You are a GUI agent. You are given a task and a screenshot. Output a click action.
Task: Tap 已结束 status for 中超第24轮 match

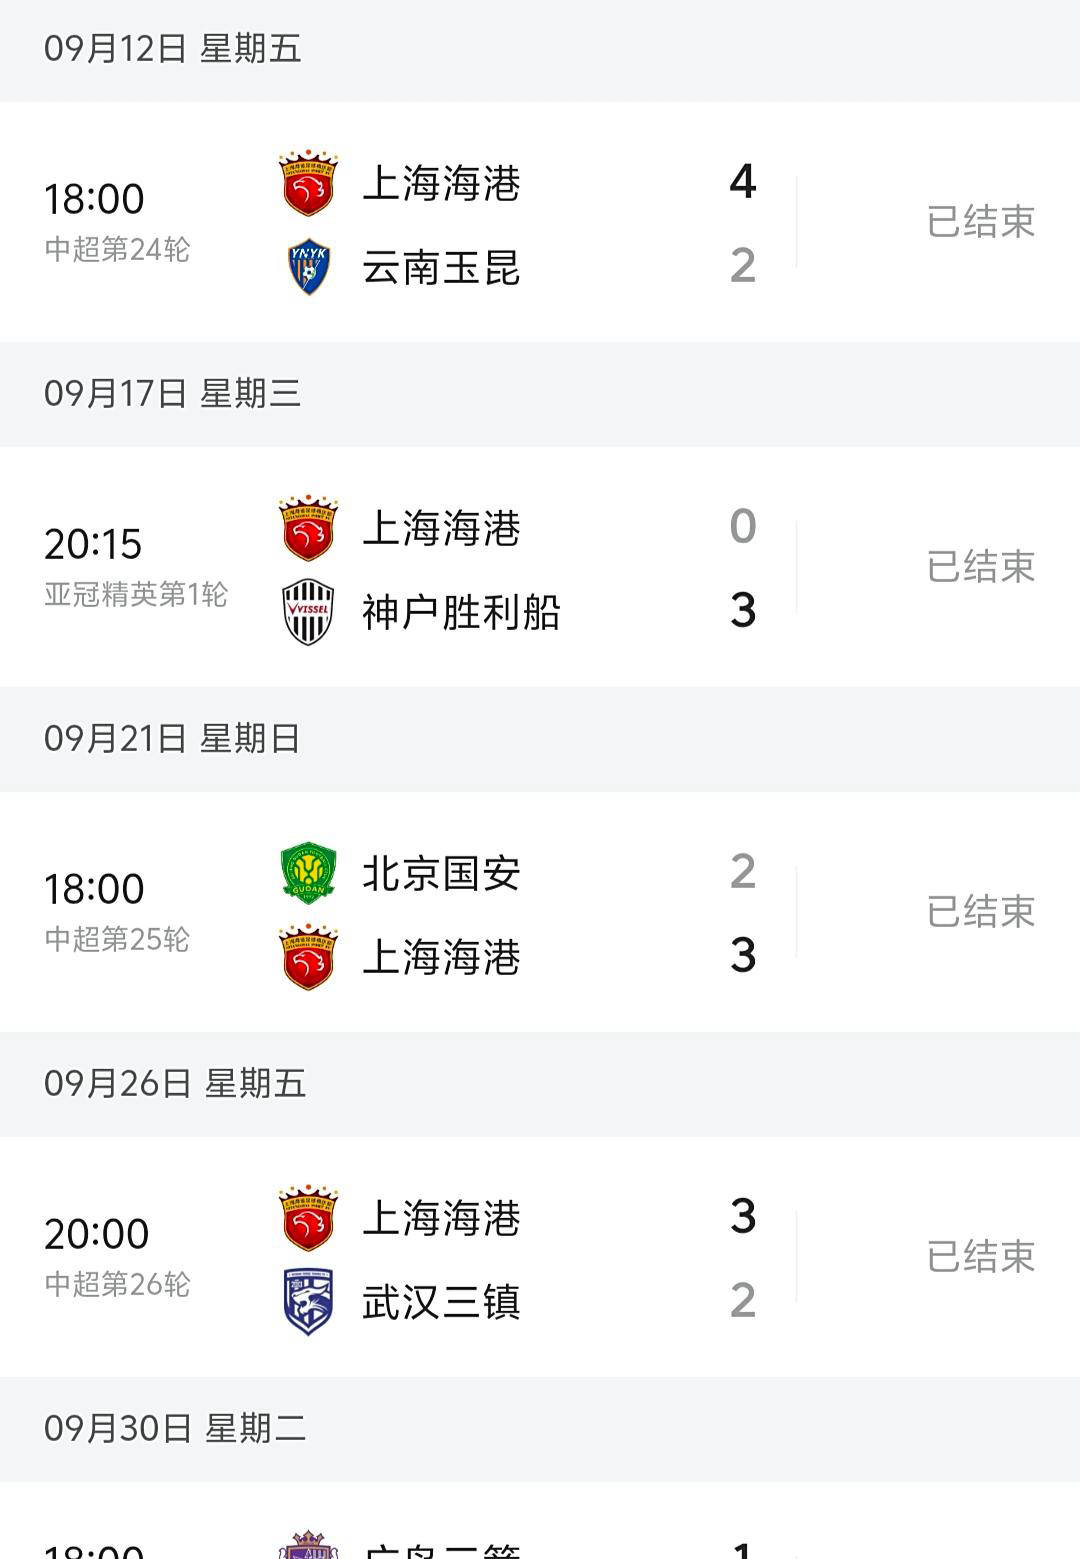pos(980,222)
